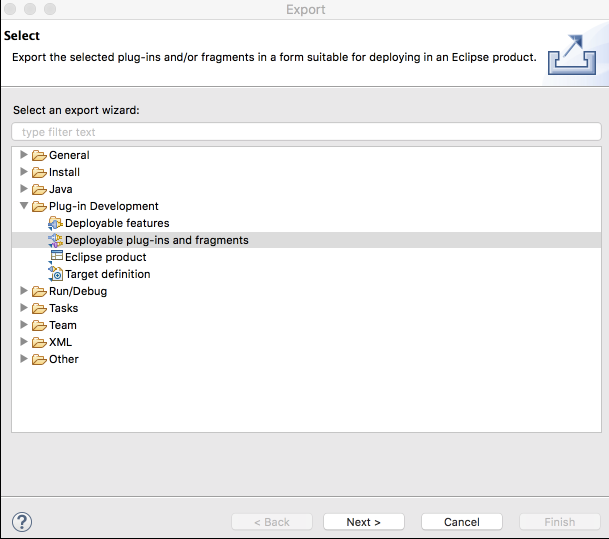Click the Install folder icon
The height and width of the screenshot is (539, 609).
coord(39,172)
